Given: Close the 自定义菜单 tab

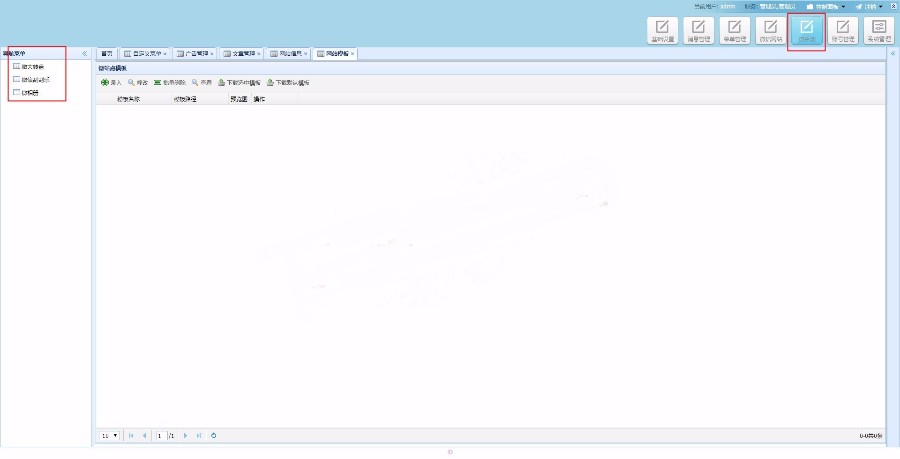Looking at the screenshot, I should pyautogui.click(x=165, y=54).
